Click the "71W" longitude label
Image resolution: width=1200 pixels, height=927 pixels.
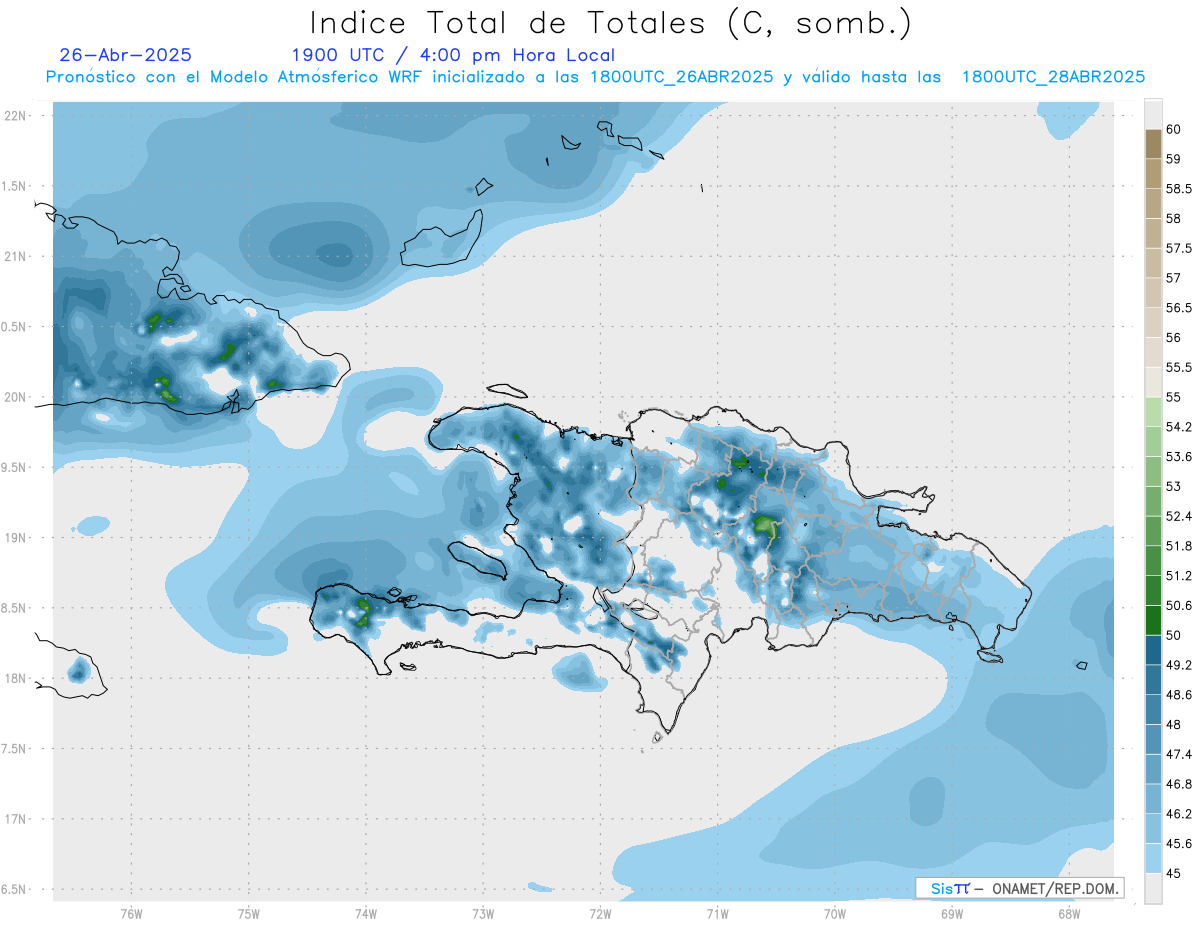point(717,914)
